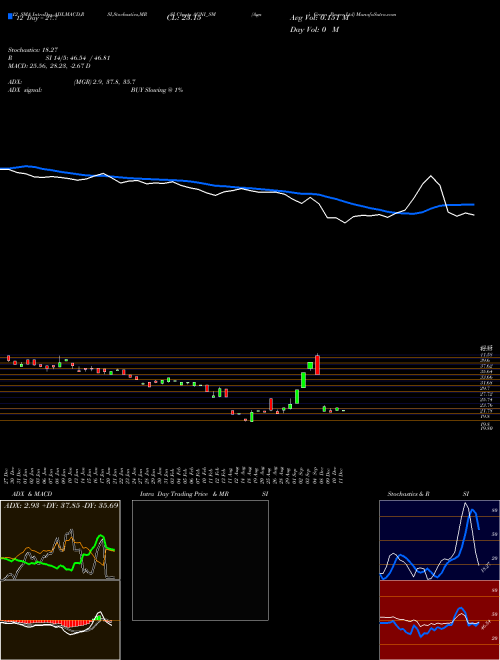Click the Intra Day Trading Price & MRSI title
The width and height of the screenshot is (500, 660).
click(x=204, y=494)
